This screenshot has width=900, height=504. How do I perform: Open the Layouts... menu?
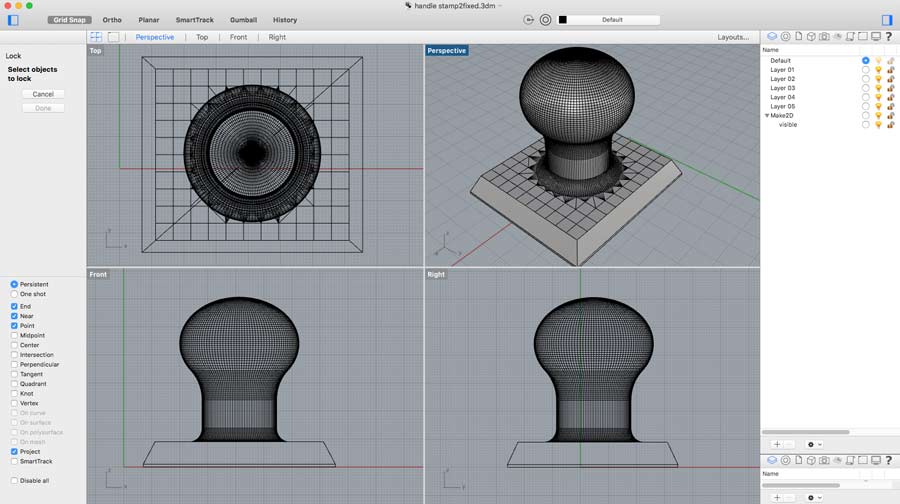[x=733, y=37]
